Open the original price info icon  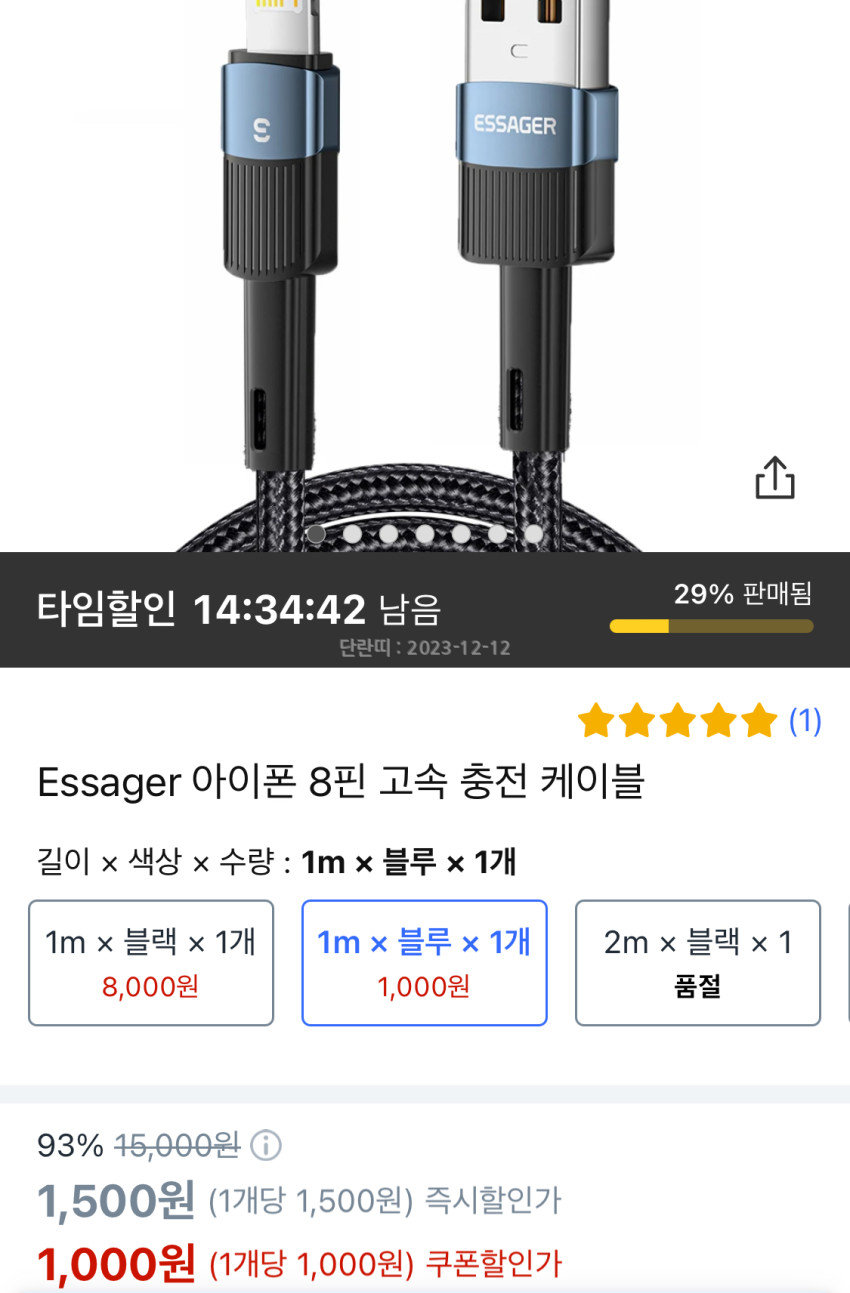[265, 1145]
